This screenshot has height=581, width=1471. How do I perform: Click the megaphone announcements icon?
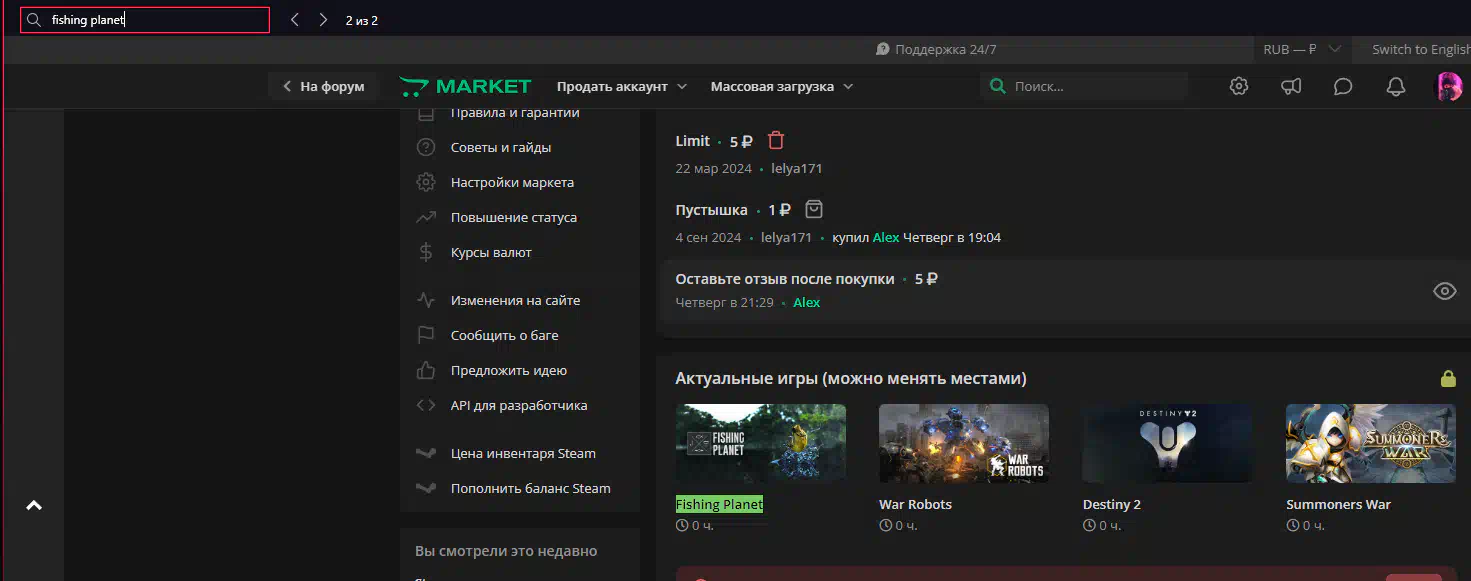point(1291,86)
